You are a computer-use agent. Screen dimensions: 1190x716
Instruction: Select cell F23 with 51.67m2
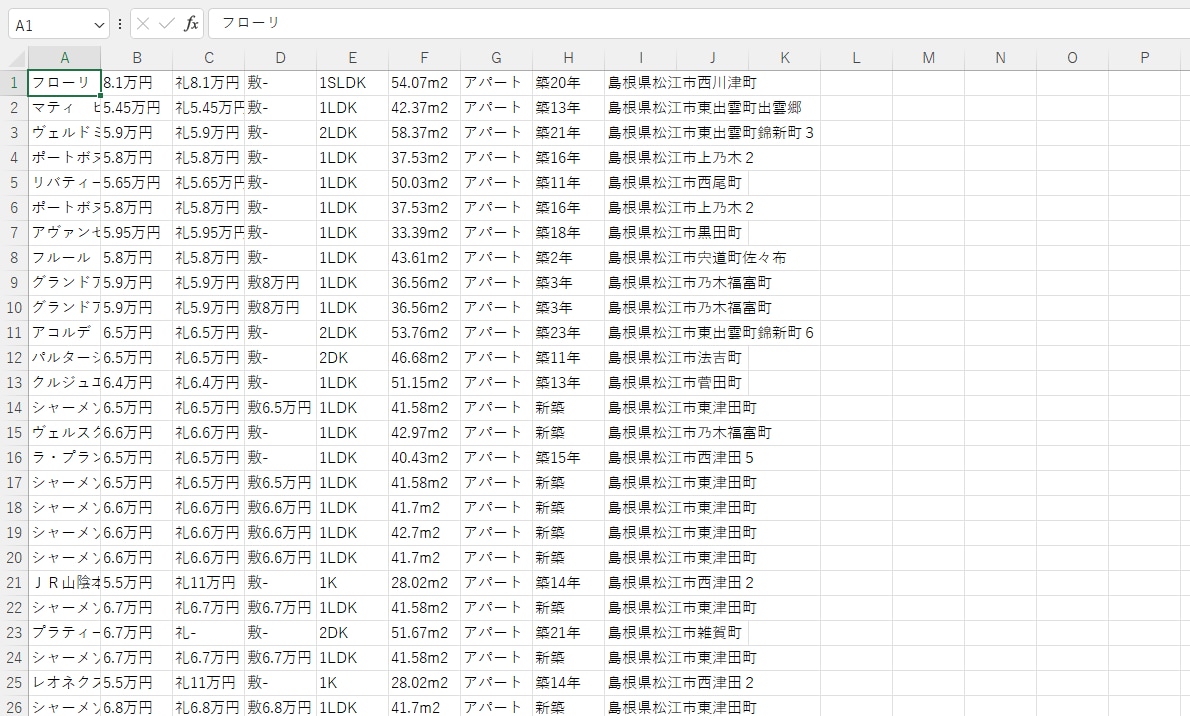[x=424, y=632]
